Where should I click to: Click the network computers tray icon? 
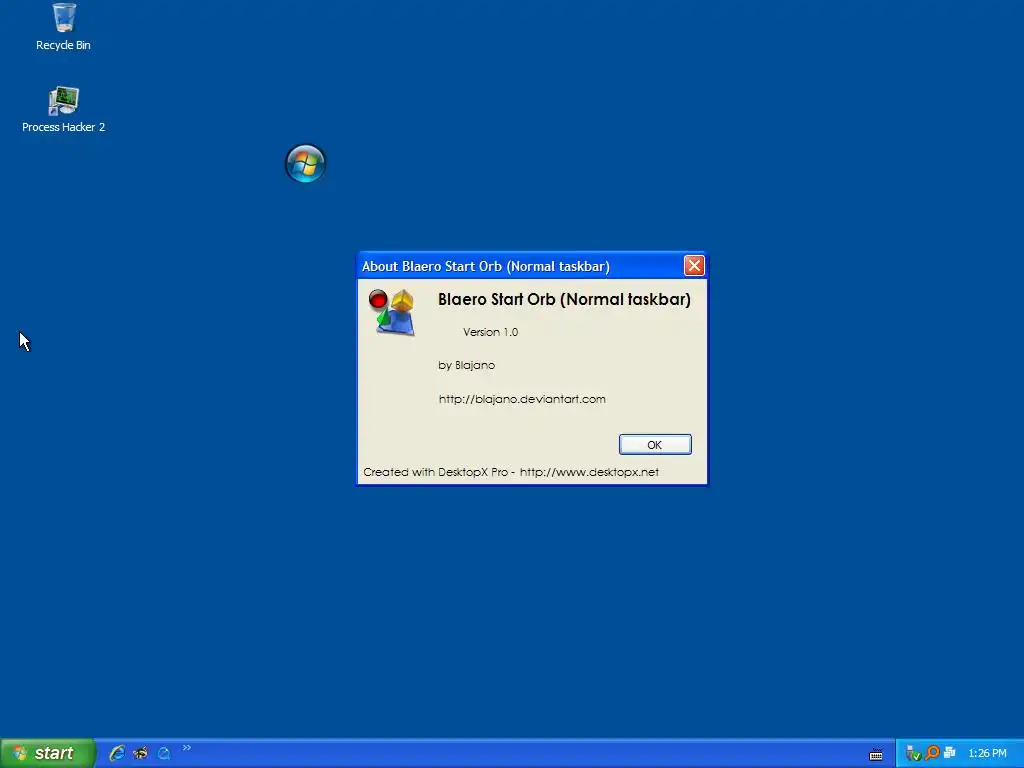950,753
